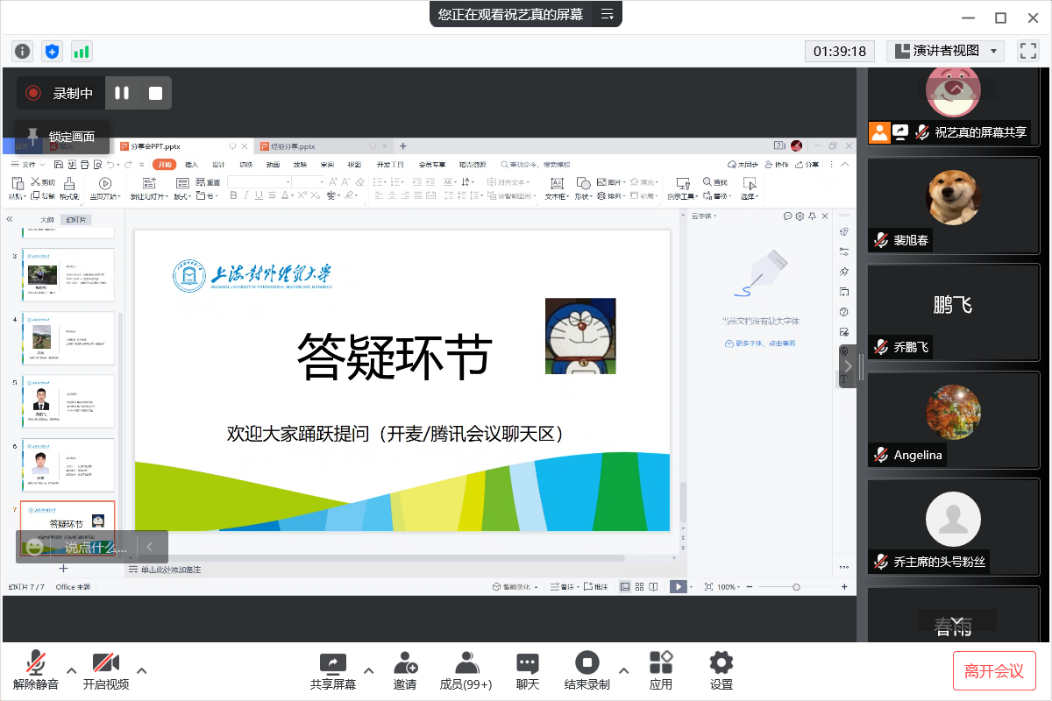Open the Chat (聊天) panel
Screen dimensions: 1052x701
coord(527,670)
